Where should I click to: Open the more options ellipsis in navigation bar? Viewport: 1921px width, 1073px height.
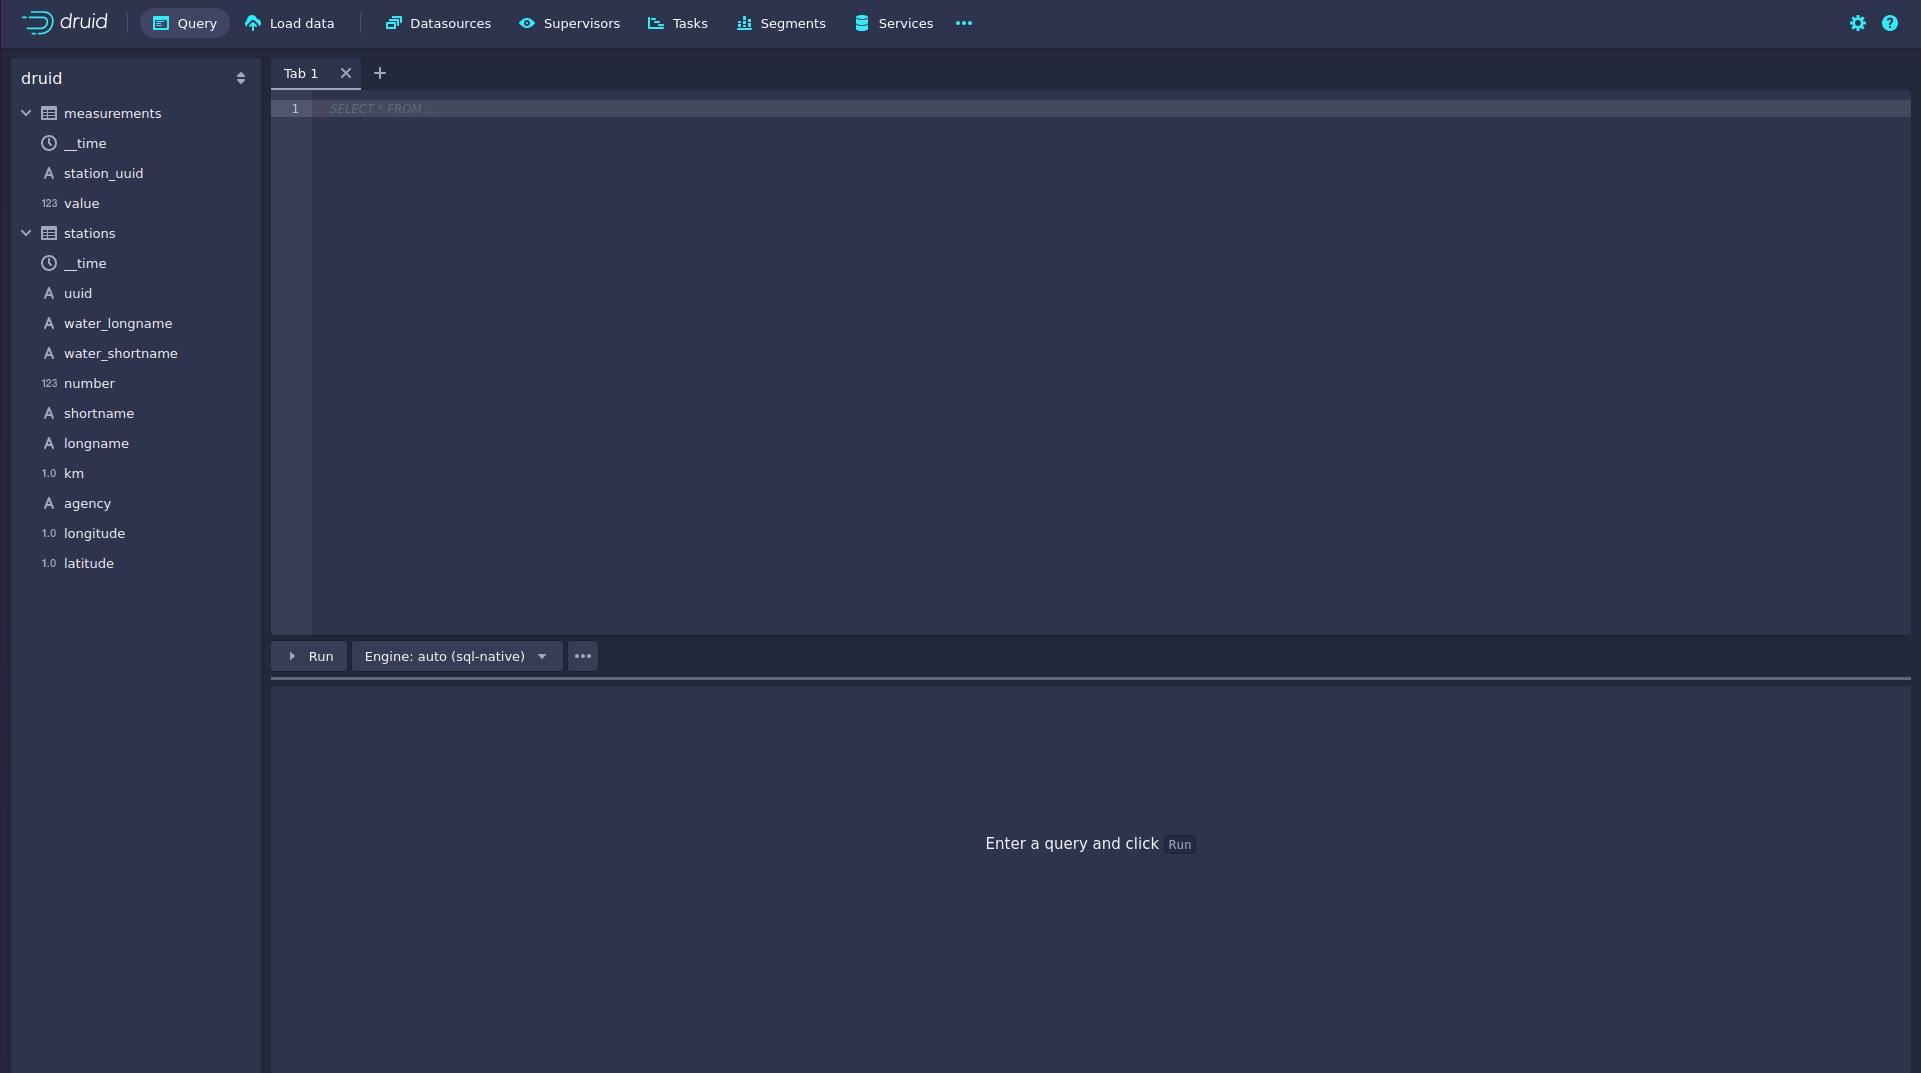coord(963,23)
